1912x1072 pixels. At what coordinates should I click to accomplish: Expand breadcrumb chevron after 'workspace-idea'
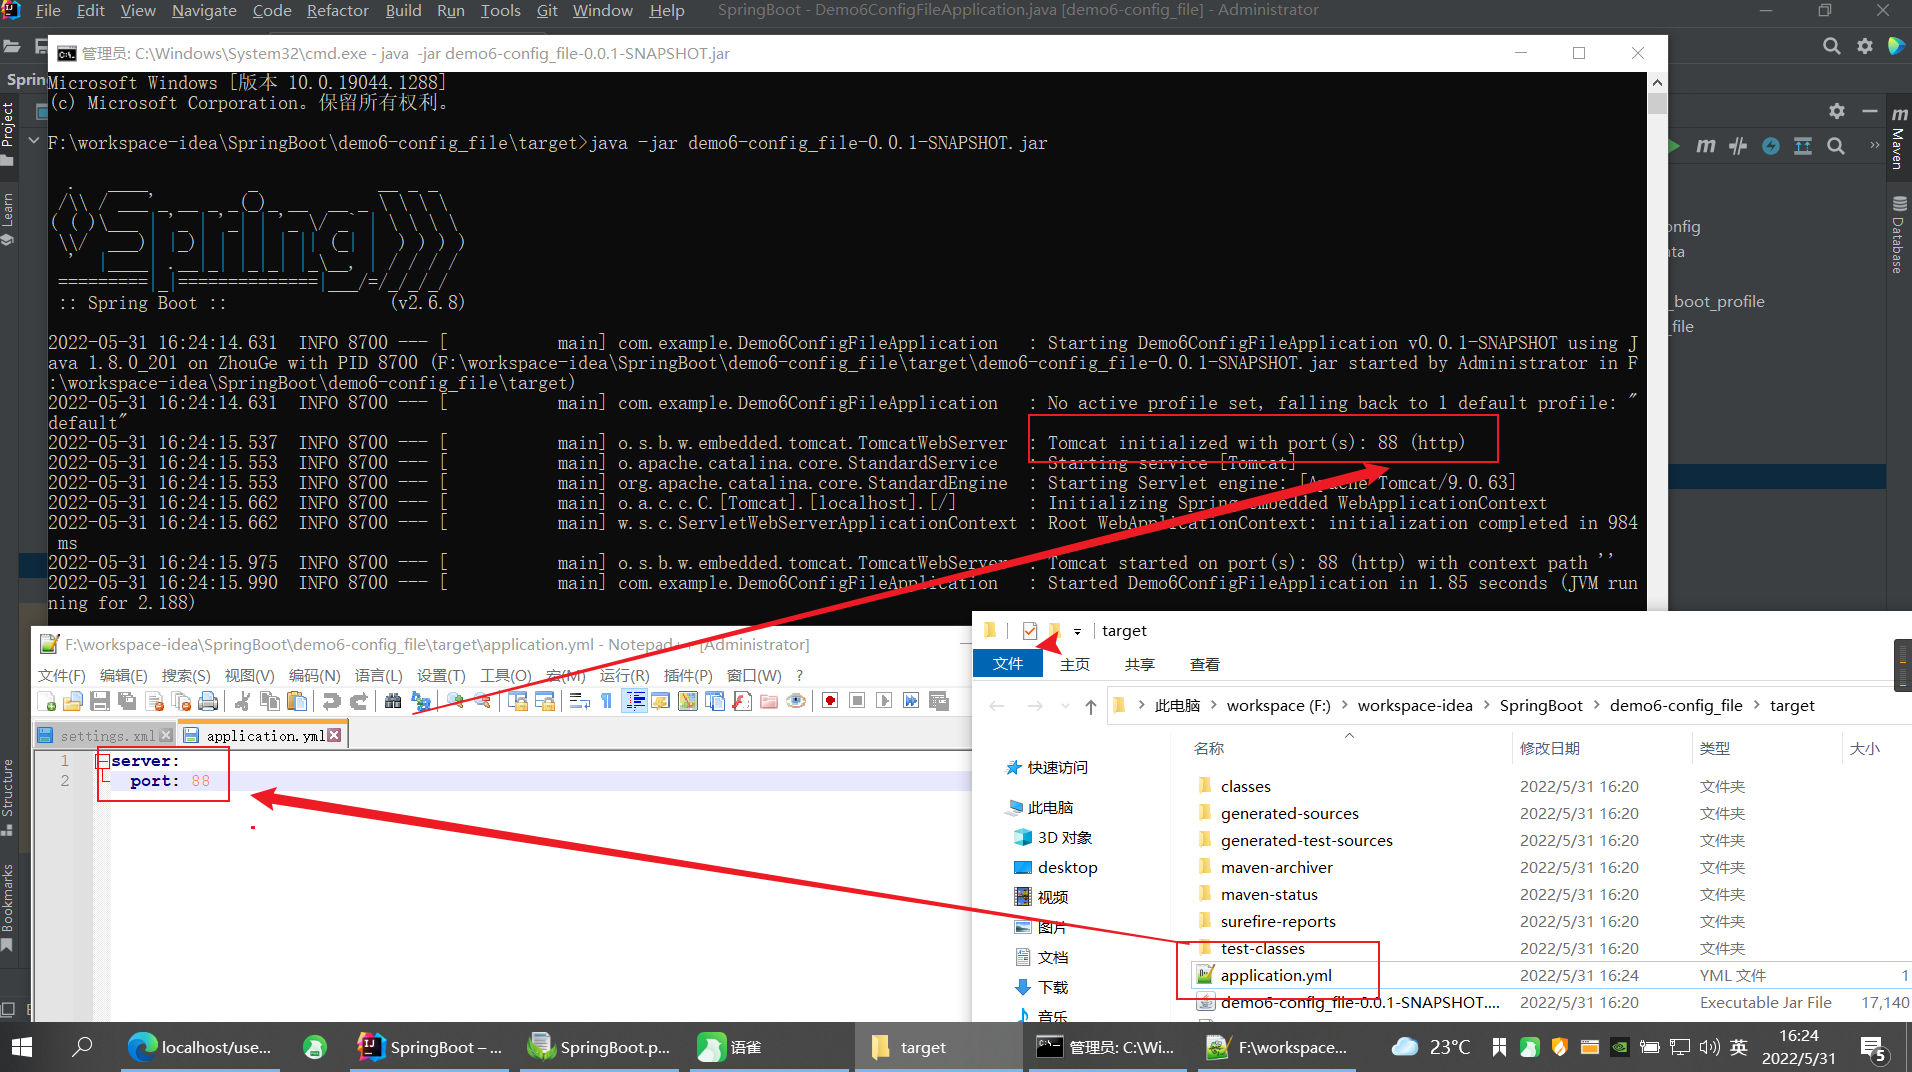(x=1486, y=706)
